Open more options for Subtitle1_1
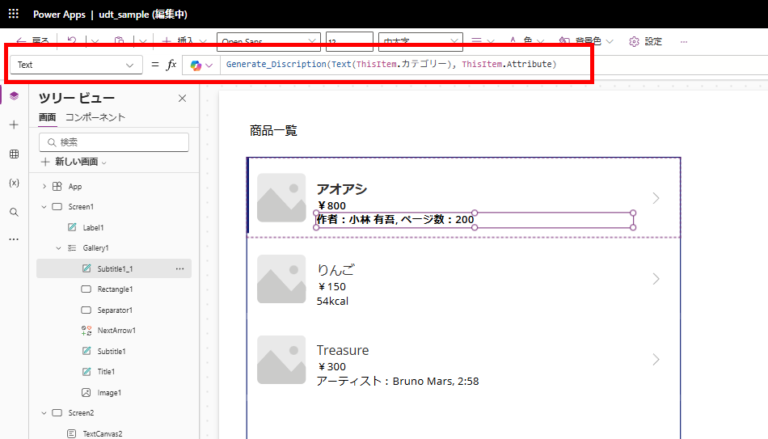 tap(180, 269)
